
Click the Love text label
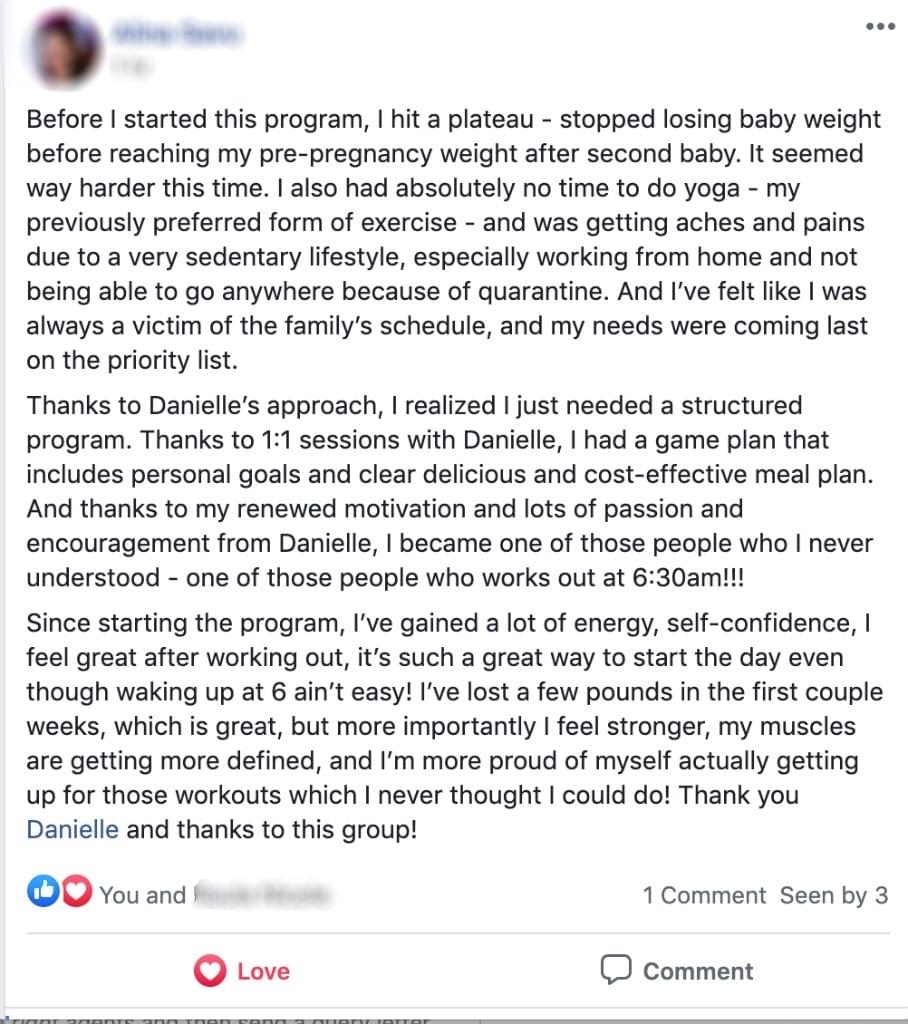pyautogui.click(x=263, y=971)
